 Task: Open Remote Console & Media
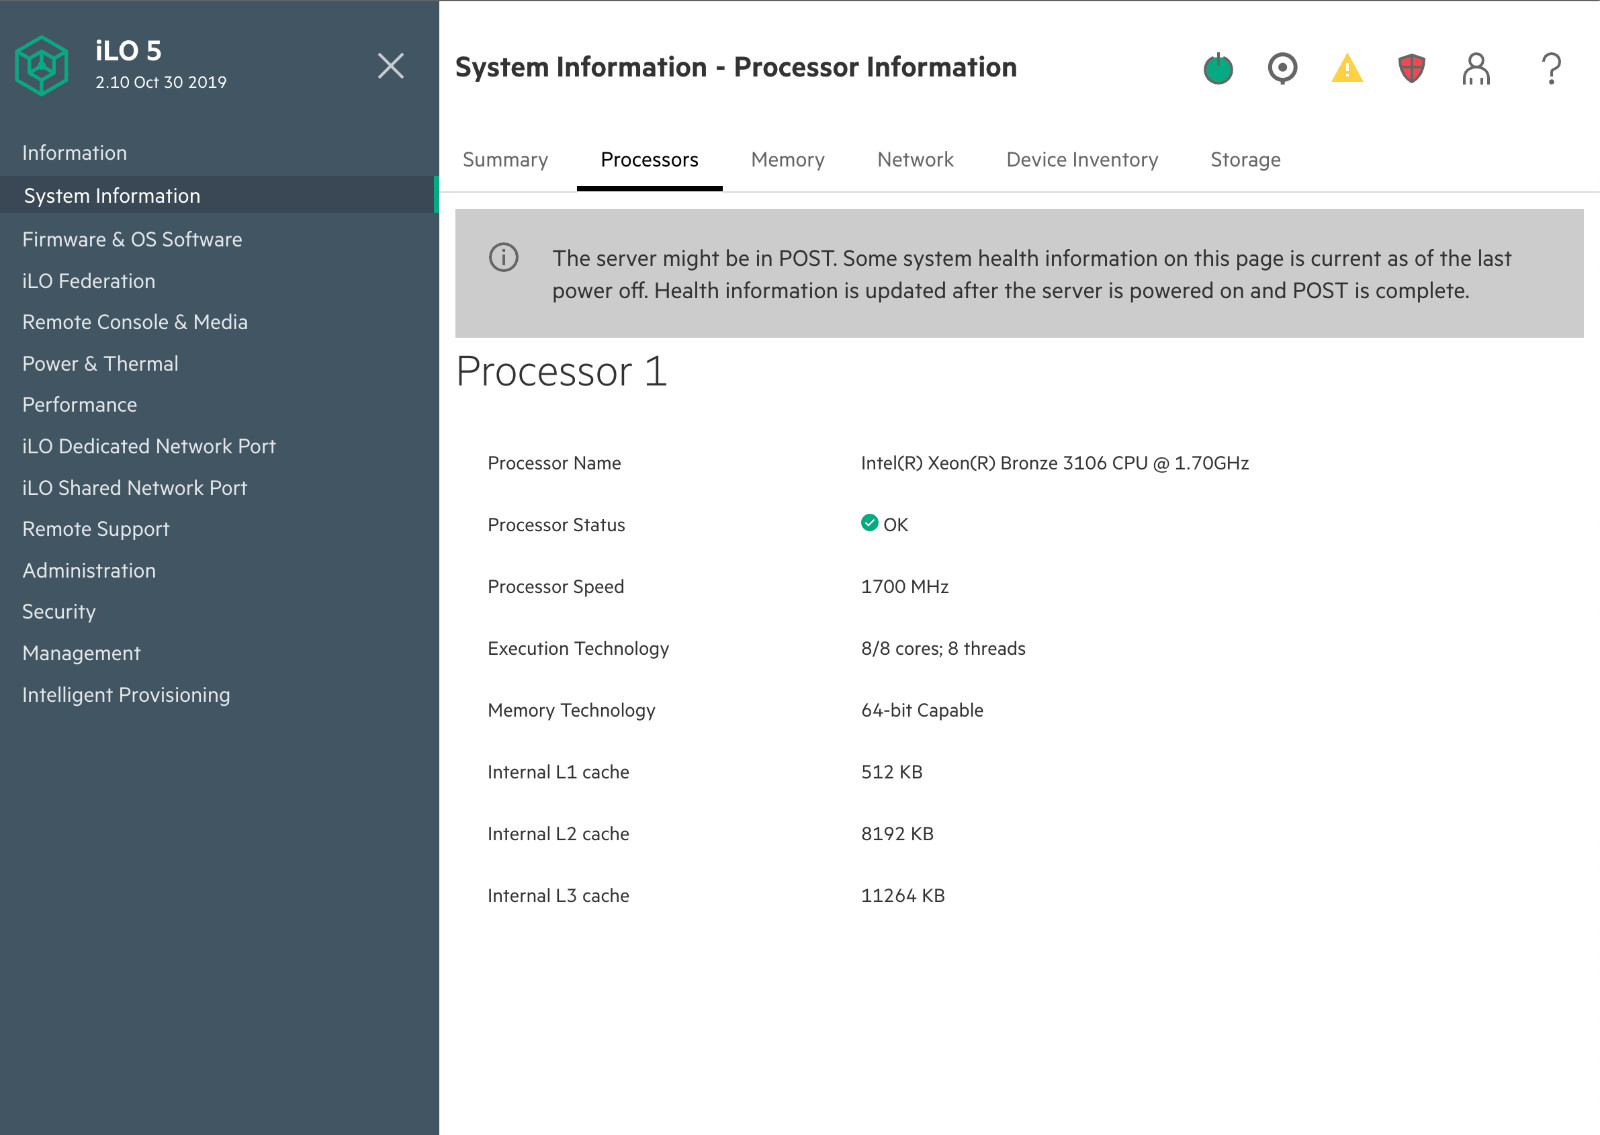(135, 322)
